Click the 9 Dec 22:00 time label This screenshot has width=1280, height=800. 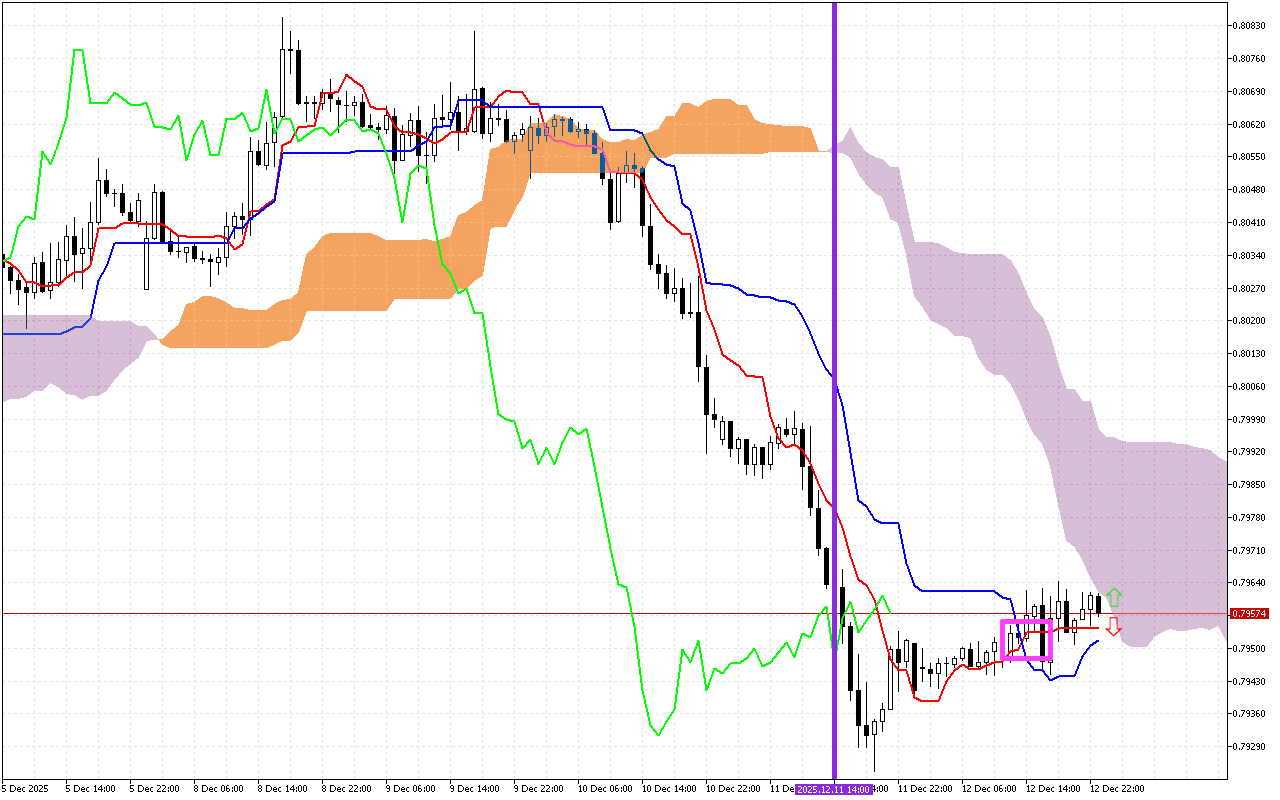[x=540, y=789]
